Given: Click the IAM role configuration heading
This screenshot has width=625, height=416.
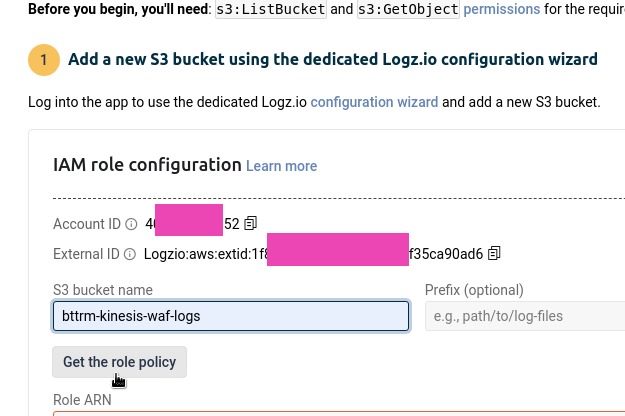Looking at the screenshot, I should click(x=147, y=165).
